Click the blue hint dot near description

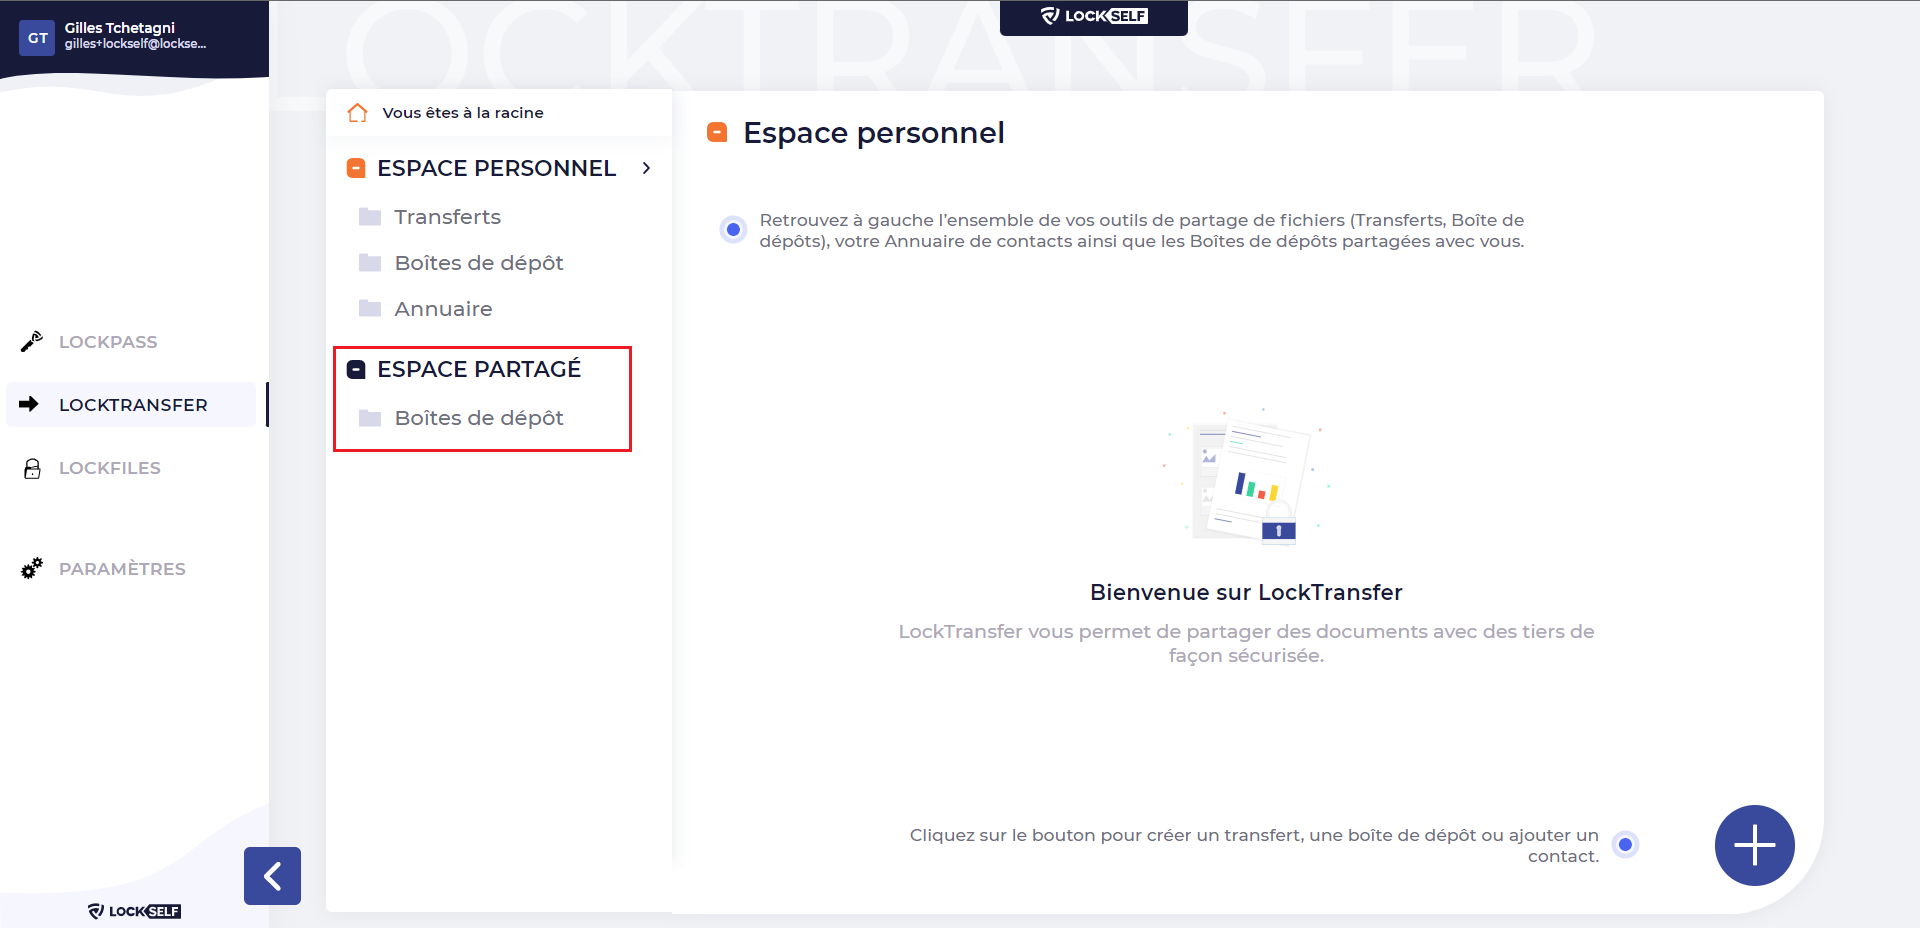(x=733, y=229)
